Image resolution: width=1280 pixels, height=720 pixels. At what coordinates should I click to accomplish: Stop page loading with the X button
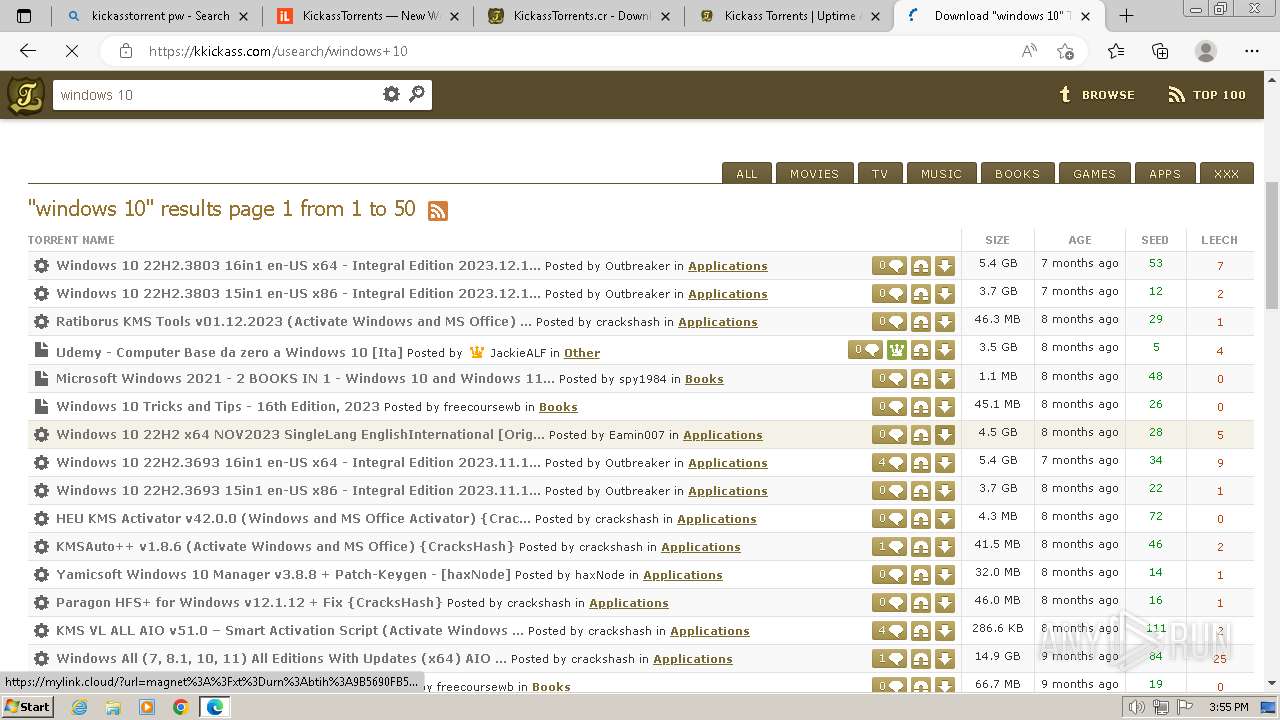tap(72, 51)
